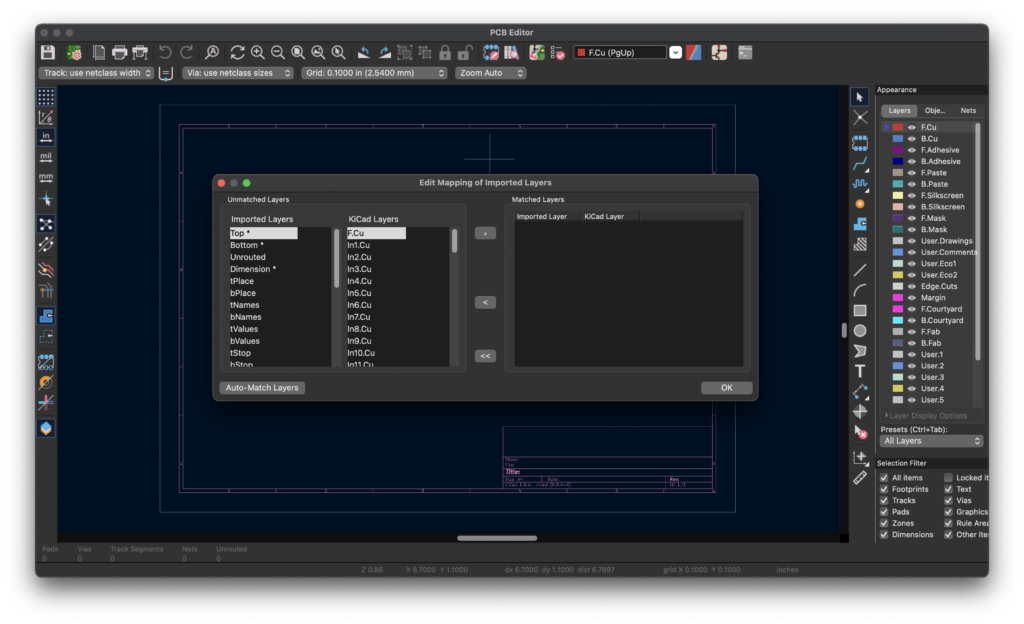Open the scripting console icon
This screenshot has width=1024, height=624.
(x=745, y=52)
